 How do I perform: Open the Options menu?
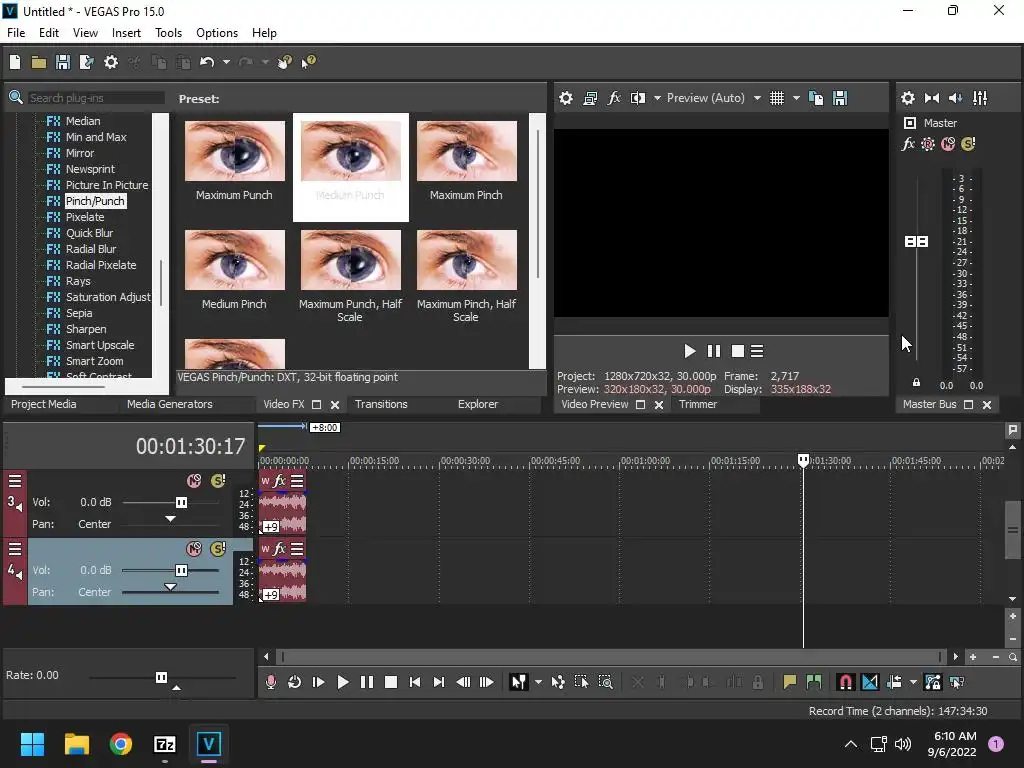pos(217,33)
